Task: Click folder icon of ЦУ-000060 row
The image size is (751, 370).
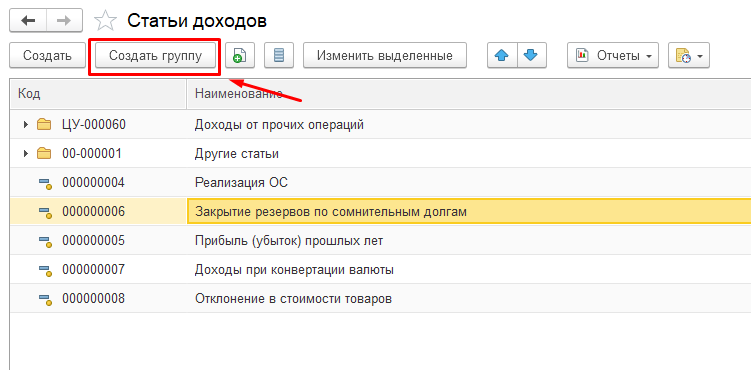Action: point(44,125)
